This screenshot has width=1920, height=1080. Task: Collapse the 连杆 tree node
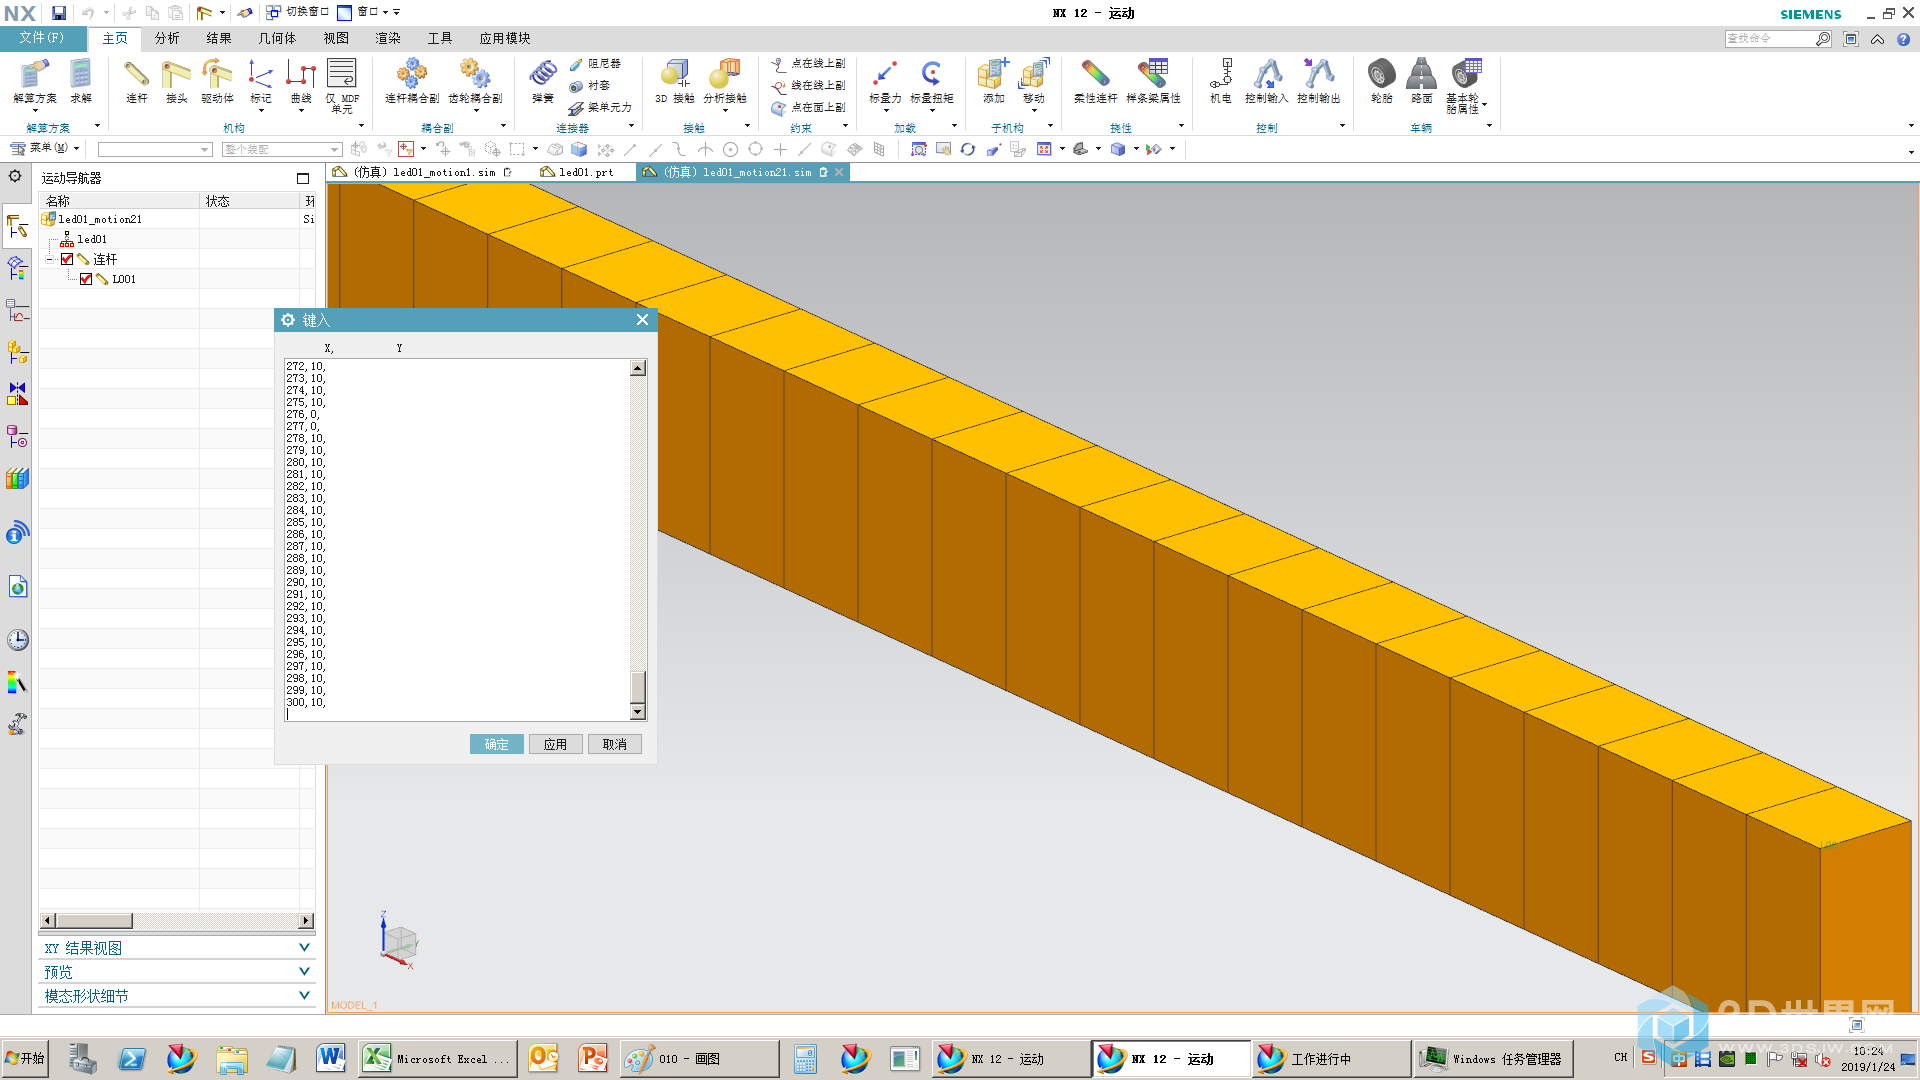(49, 259)
